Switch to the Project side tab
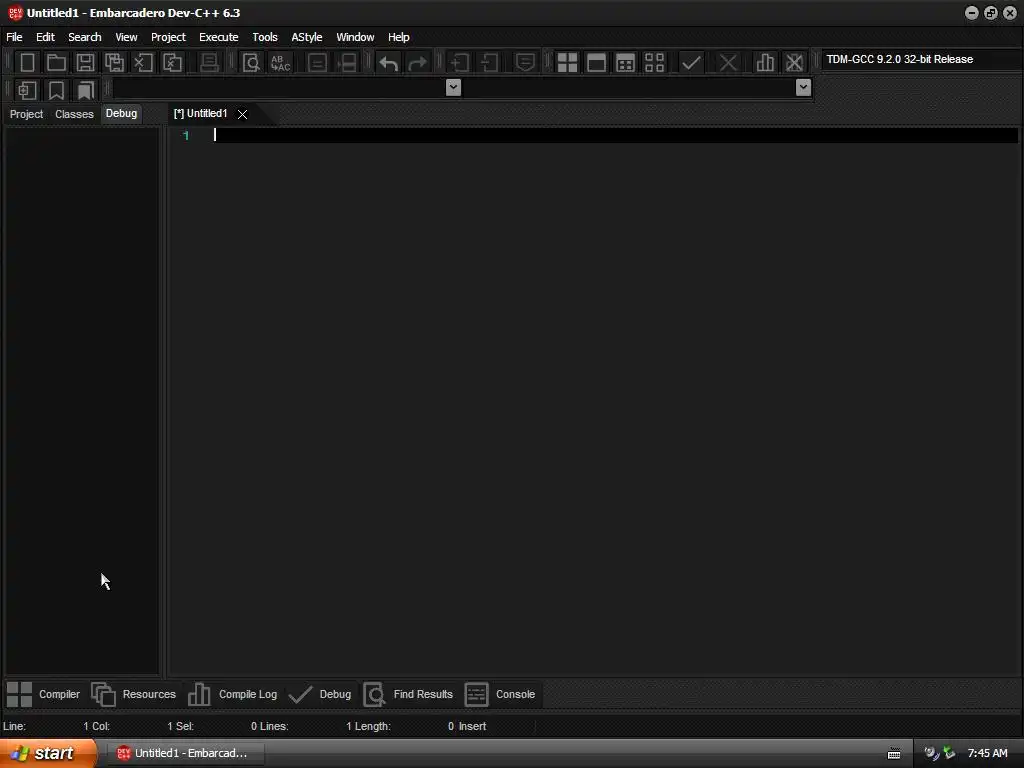This screenshot has width=1024, height=768. click(26, 114)
